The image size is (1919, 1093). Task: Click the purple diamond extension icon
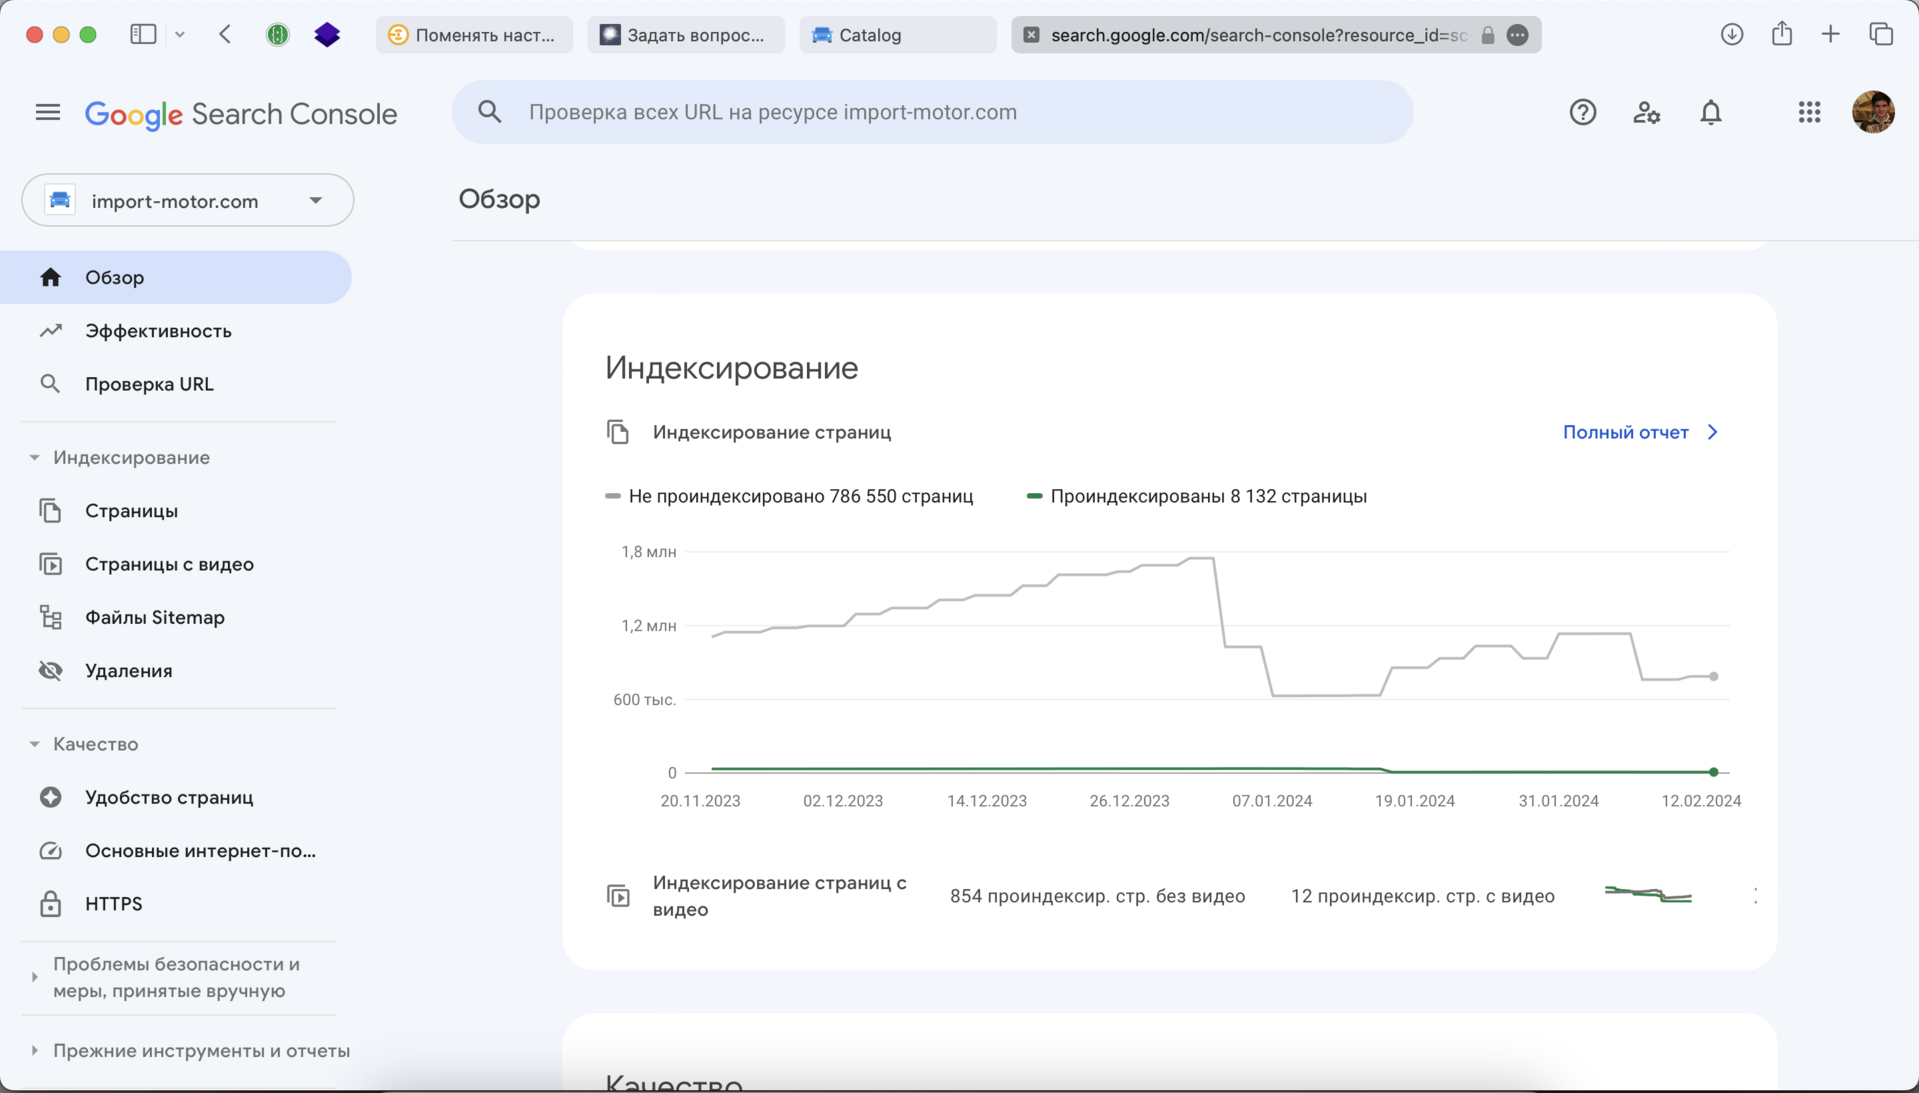327,34
